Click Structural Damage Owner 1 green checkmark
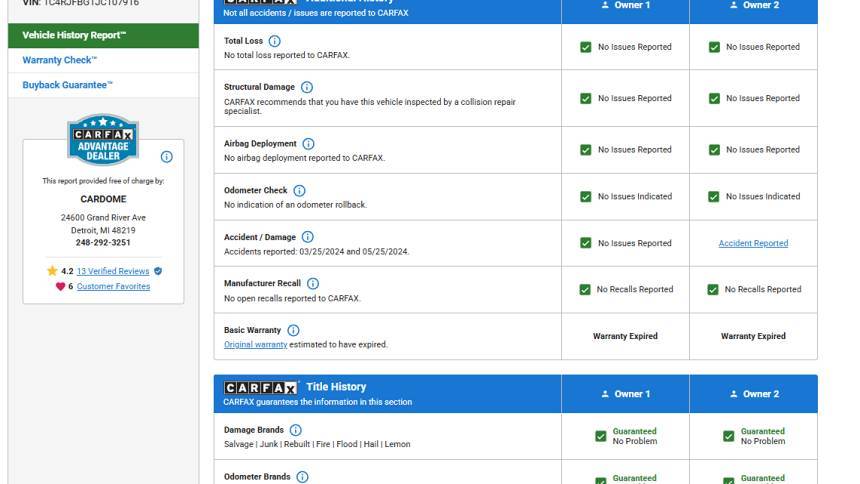This screenshot has width=860, height=484. click(586, 98)
